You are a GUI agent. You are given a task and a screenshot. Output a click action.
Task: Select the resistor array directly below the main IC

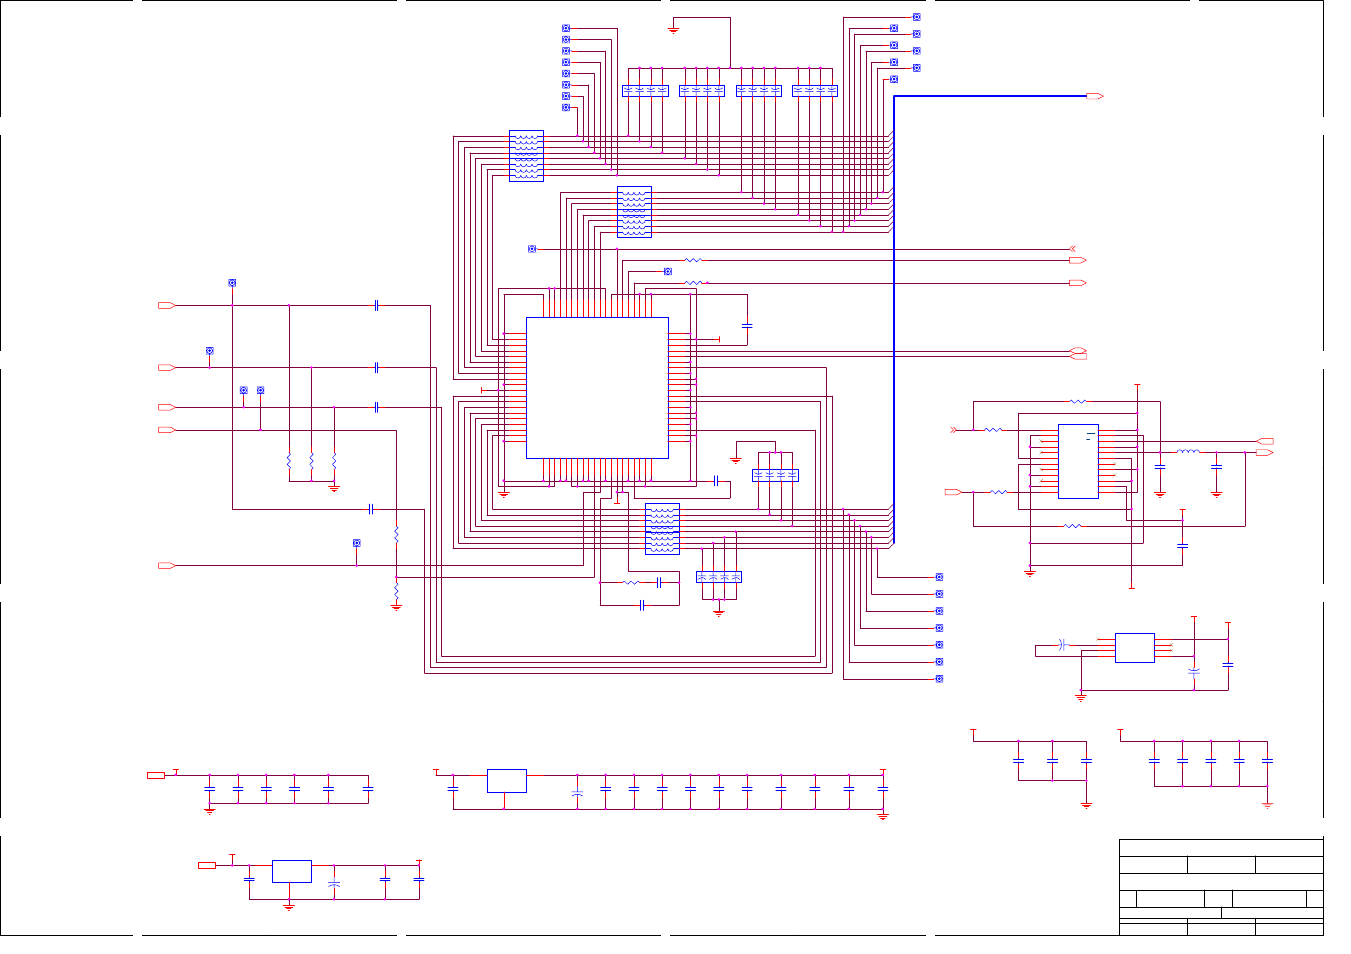point(662,529)
